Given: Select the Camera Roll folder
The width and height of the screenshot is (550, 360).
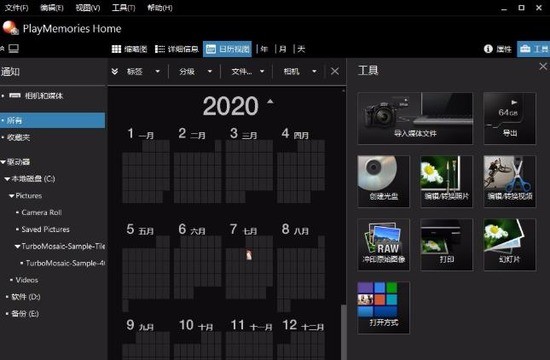Looking at the screenshot, I should (x=41, y=212).
